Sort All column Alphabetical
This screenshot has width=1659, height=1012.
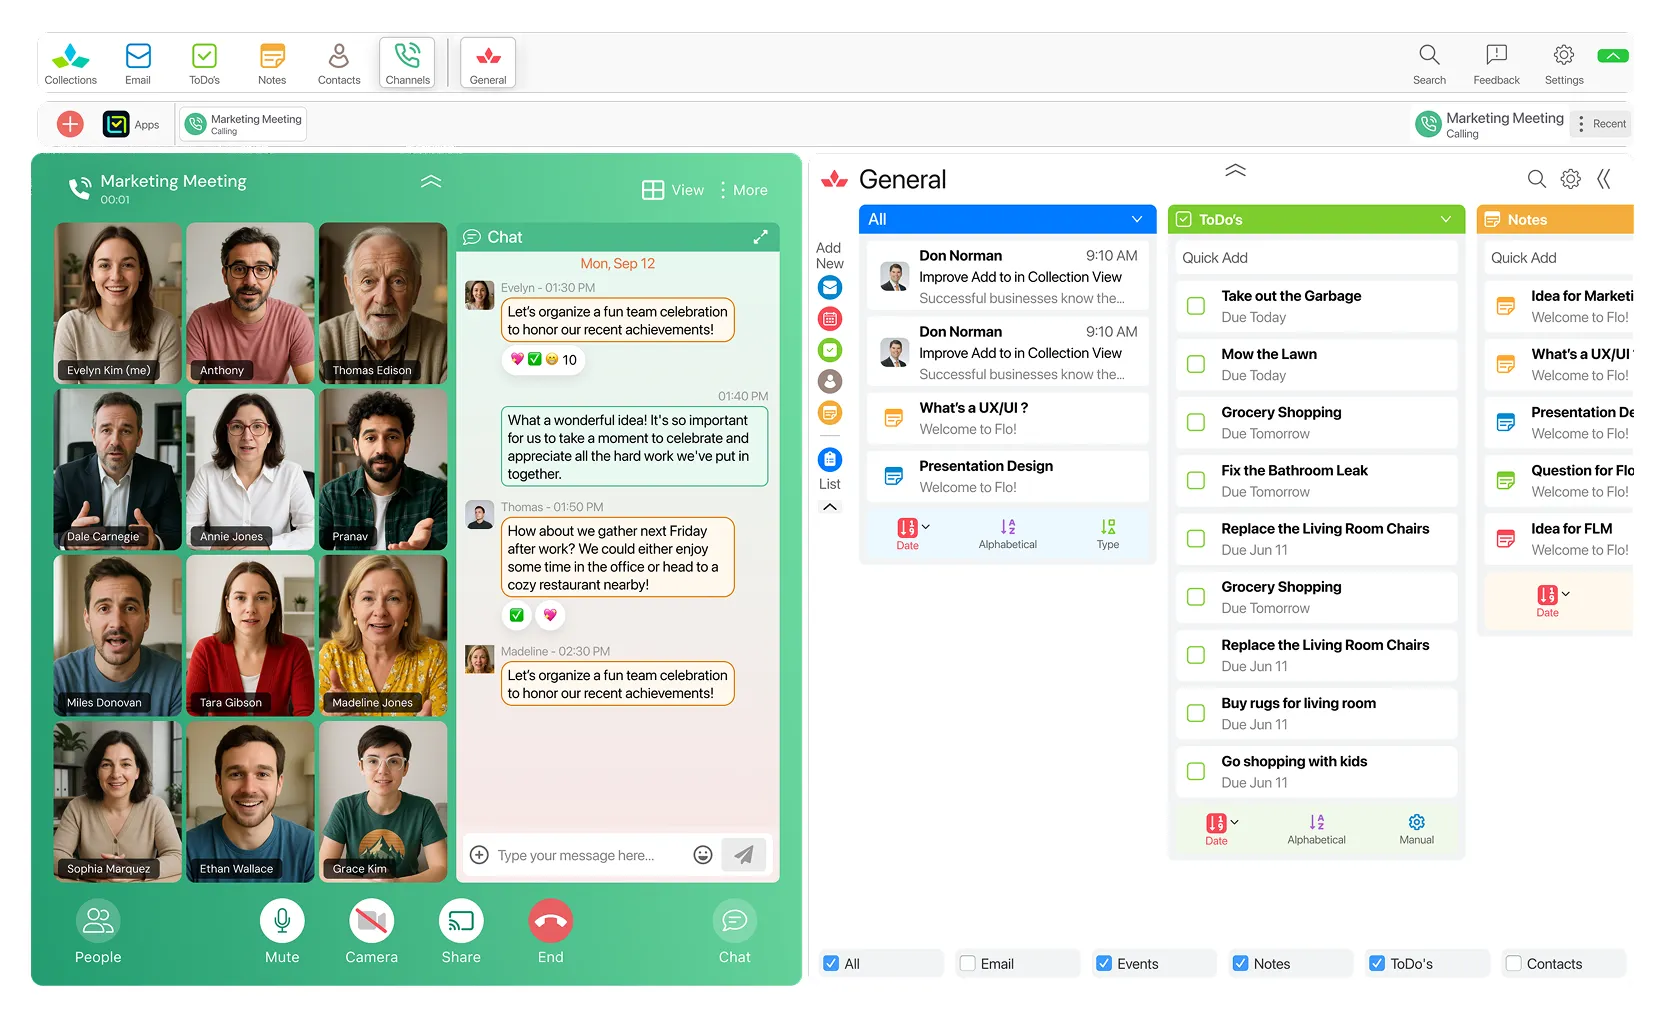(x=1008, y=533)
